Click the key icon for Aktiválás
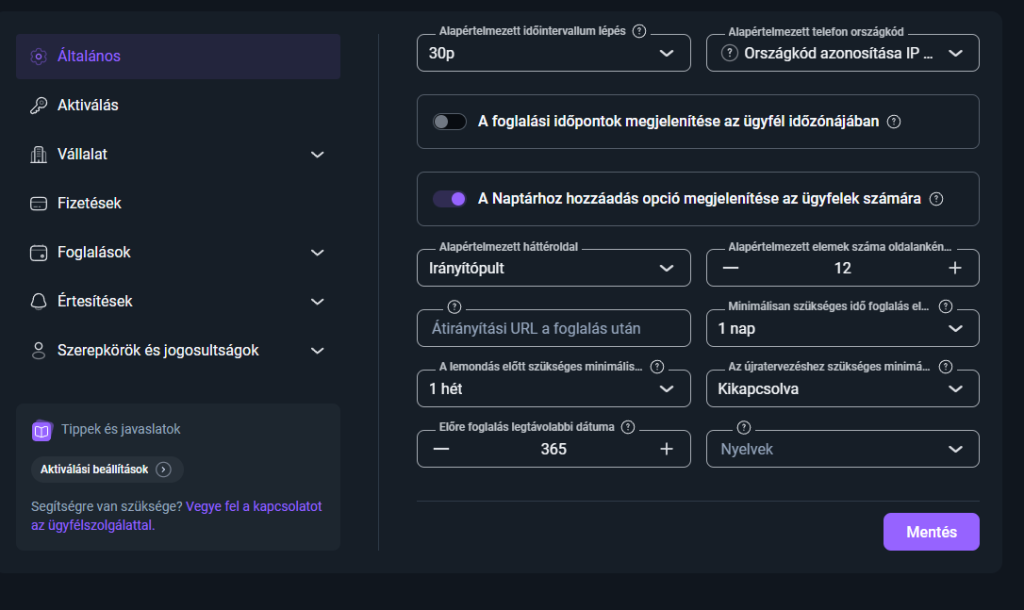Image resolution: width=1024 pixels, height=610 pixels. pos(39,105)
